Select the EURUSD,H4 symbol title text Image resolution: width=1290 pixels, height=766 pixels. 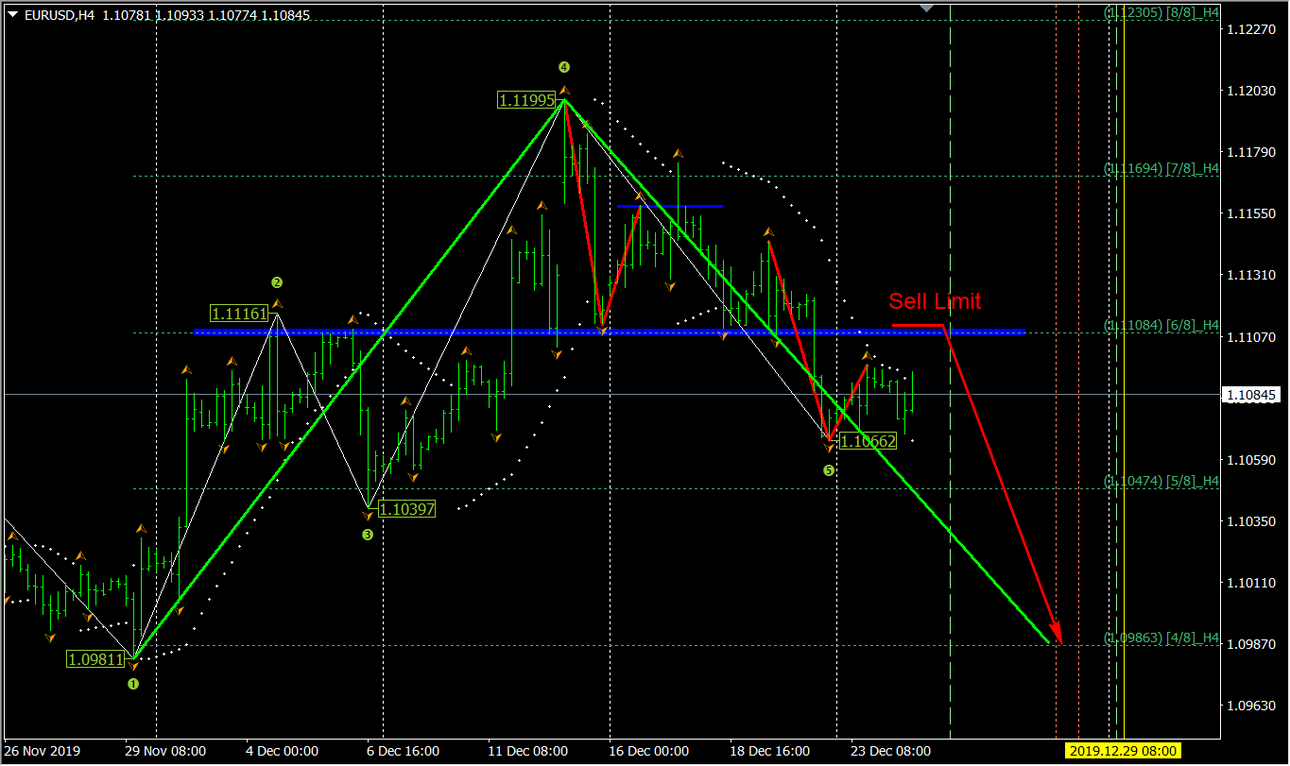[60, 15]
